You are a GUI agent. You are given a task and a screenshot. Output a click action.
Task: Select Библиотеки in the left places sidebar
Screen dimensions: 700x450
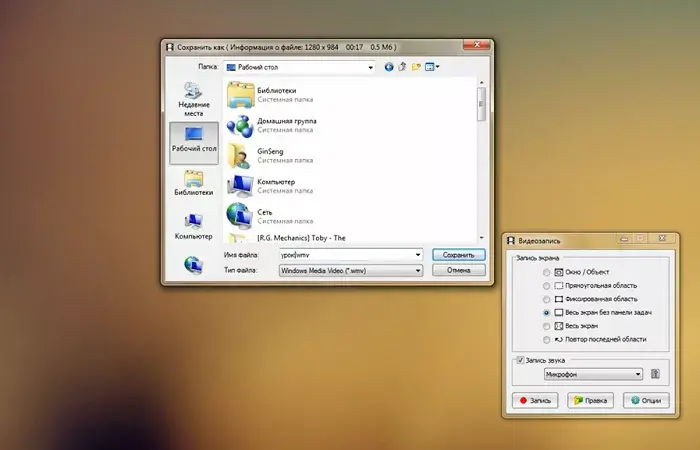pos(193,183)
